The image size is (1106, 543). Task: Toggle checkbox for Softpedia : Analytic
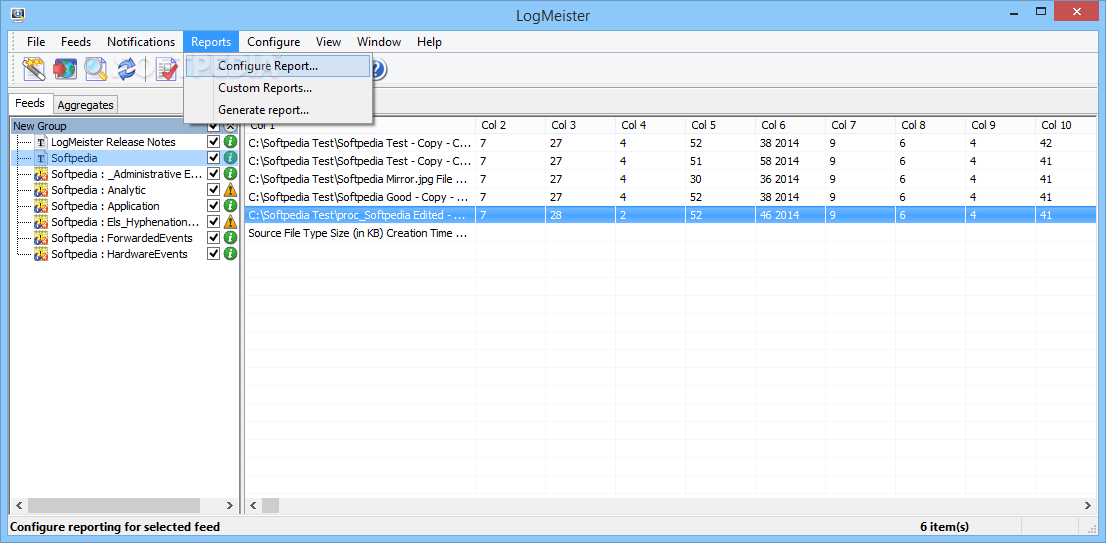[214, 190]
